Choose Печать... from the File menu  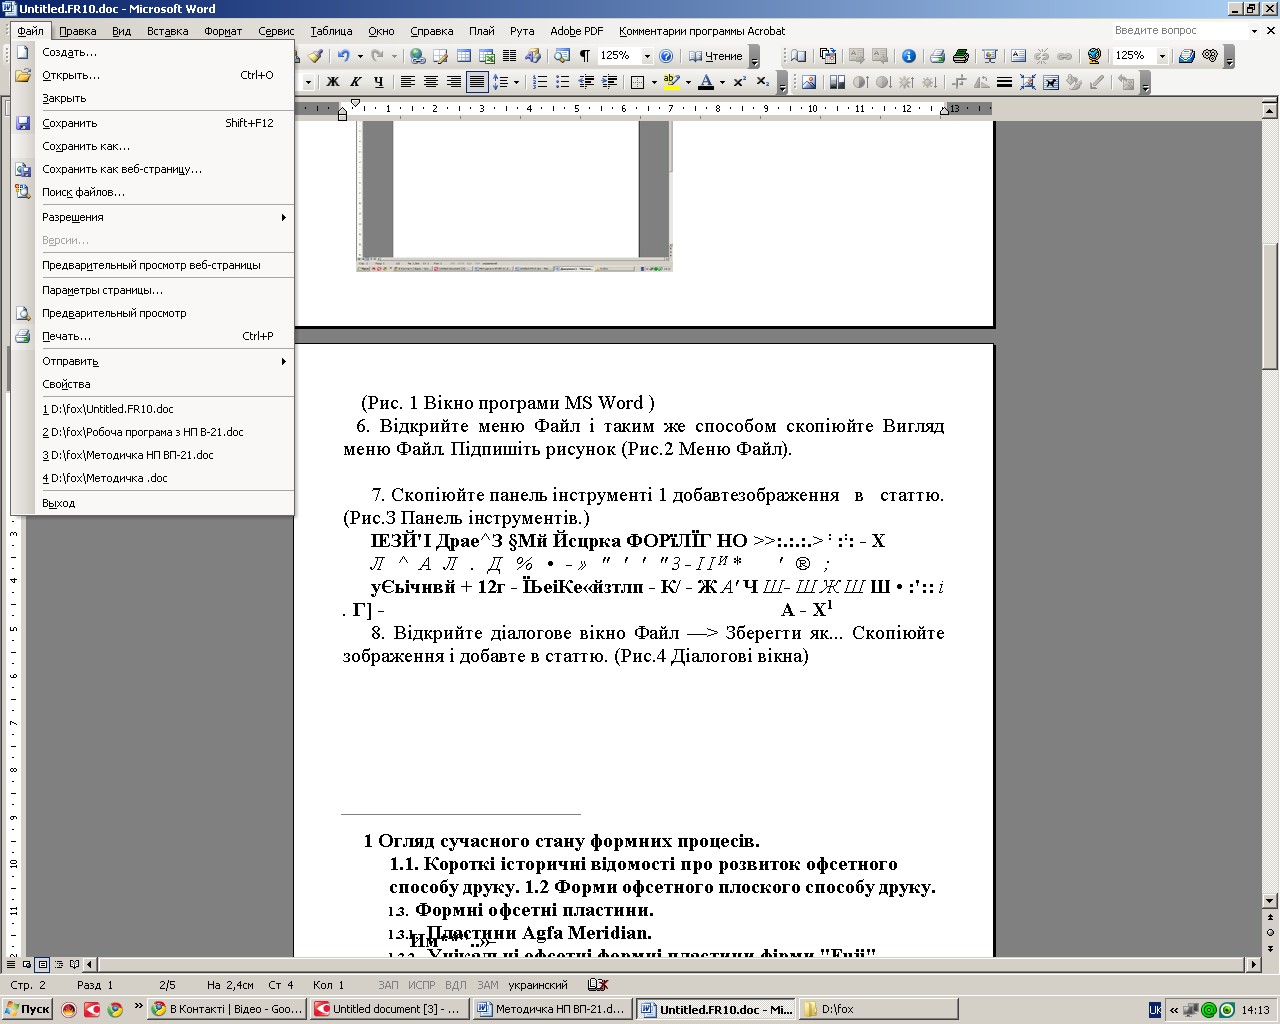pos(152,336)
